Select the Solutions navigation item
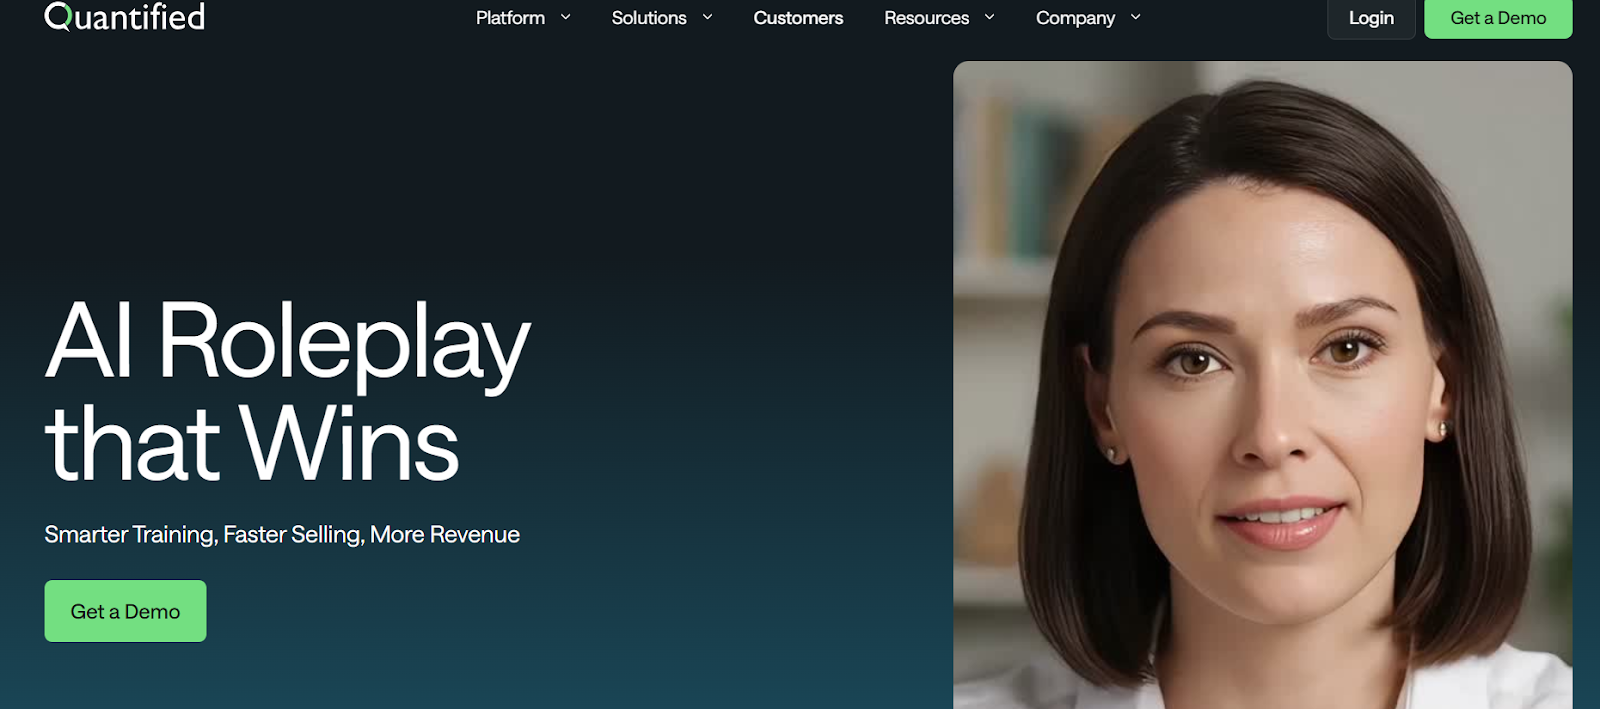The height and width of the screenshot is (709, 1600). (649, 18)
